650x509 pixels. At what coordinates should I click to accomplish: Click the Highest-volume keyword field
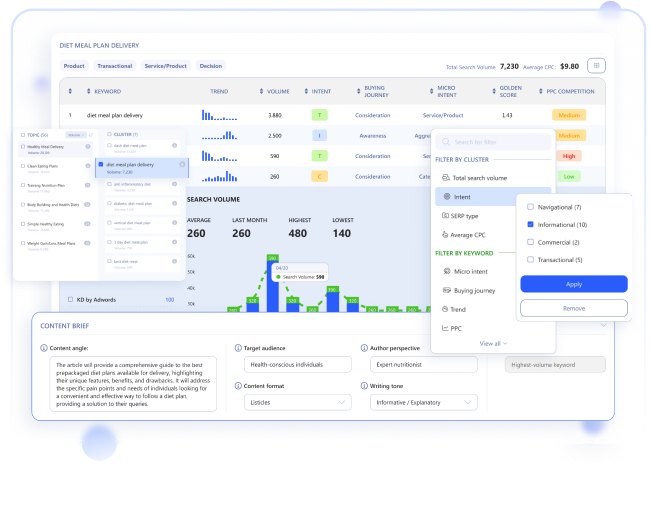coord(555,365)
